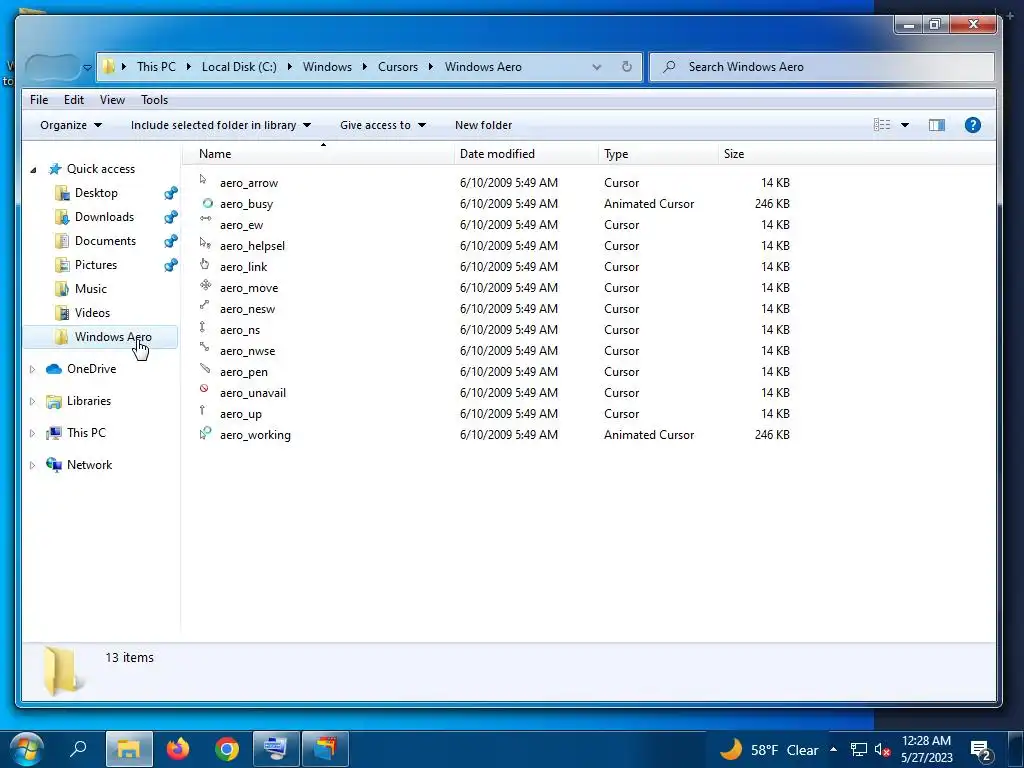Select the aero_ew cursor file icon
This screenshot has width=1024, height=768.
point(205,219)
